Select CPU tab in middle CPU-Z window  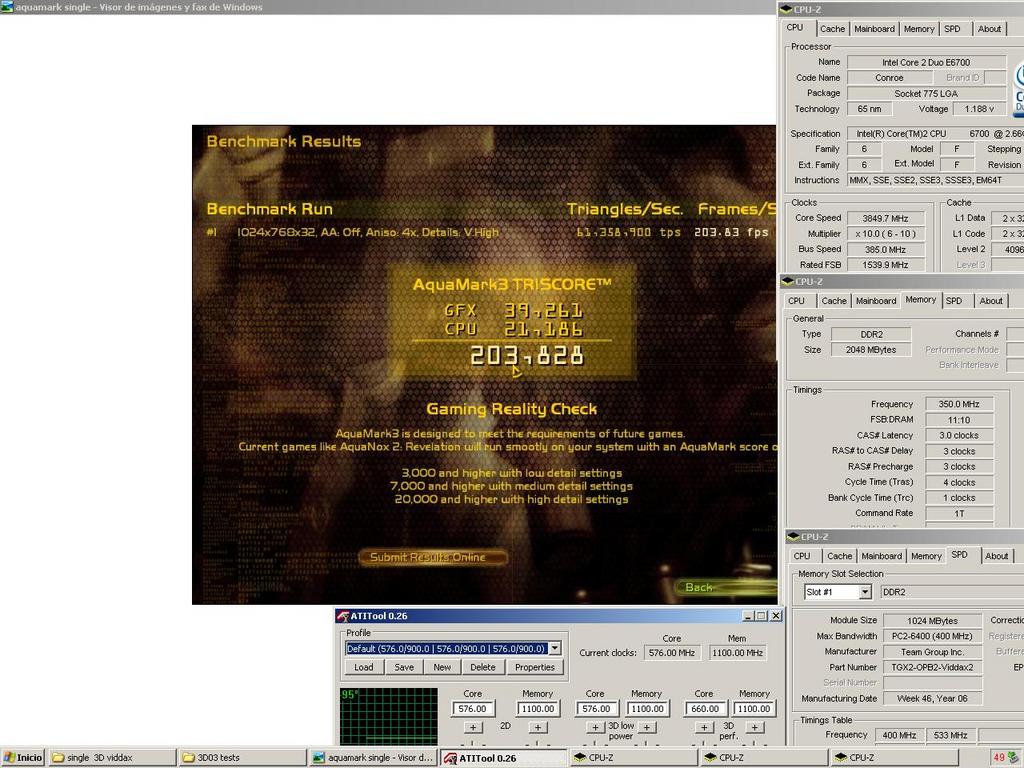797,301
